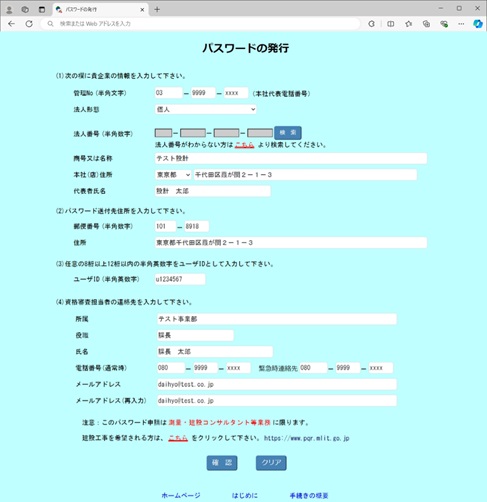Click the 氏名 field of 担当者
The width and height of the screenshot is (487, 502).
pyautogui.click(x=215, y=352)
